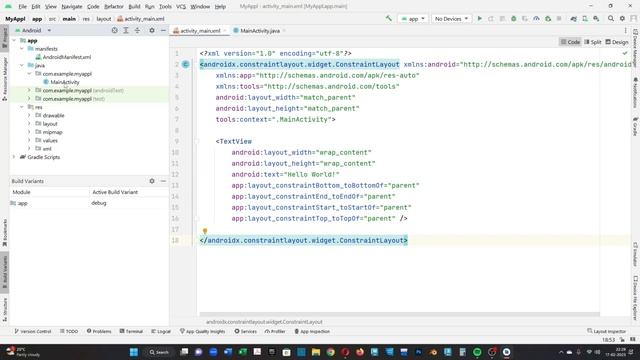Expand the layout folder
This screenshot has height=360, width=640.
(29, 124)
